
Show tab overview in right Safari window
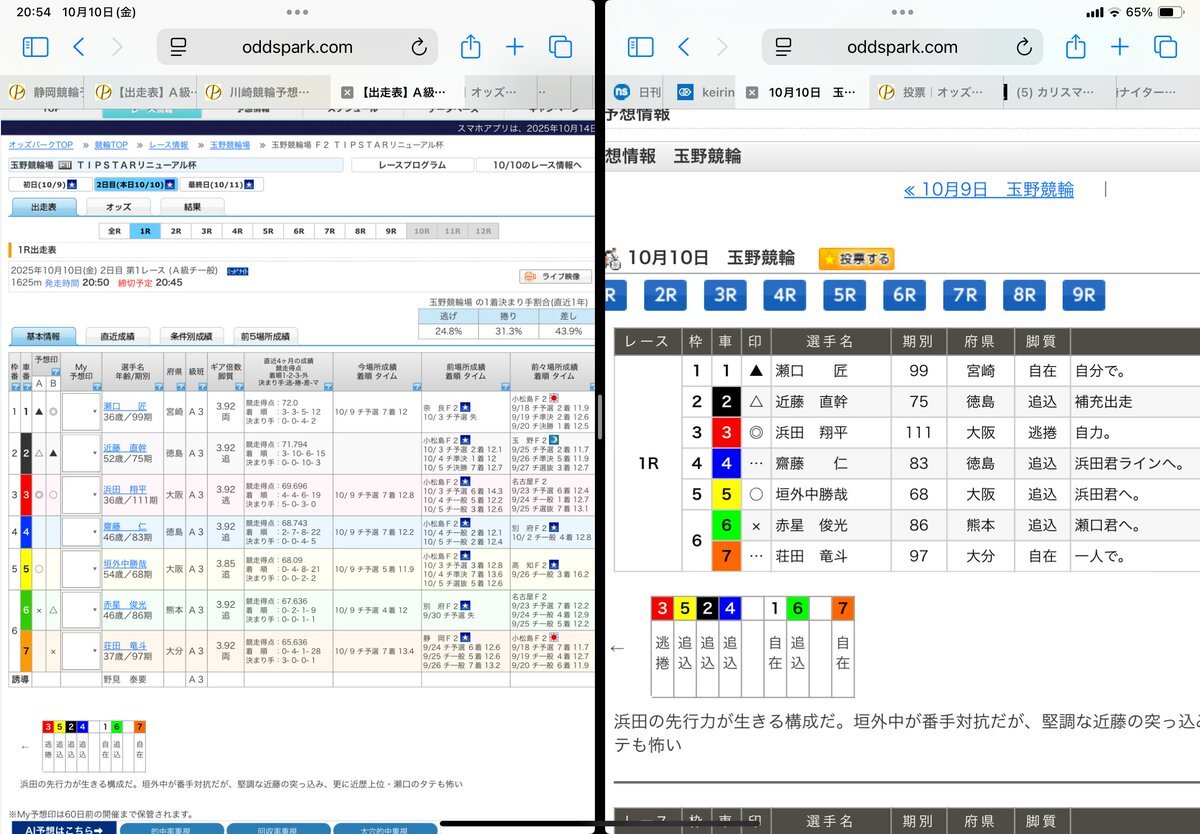click(1165, 47)
